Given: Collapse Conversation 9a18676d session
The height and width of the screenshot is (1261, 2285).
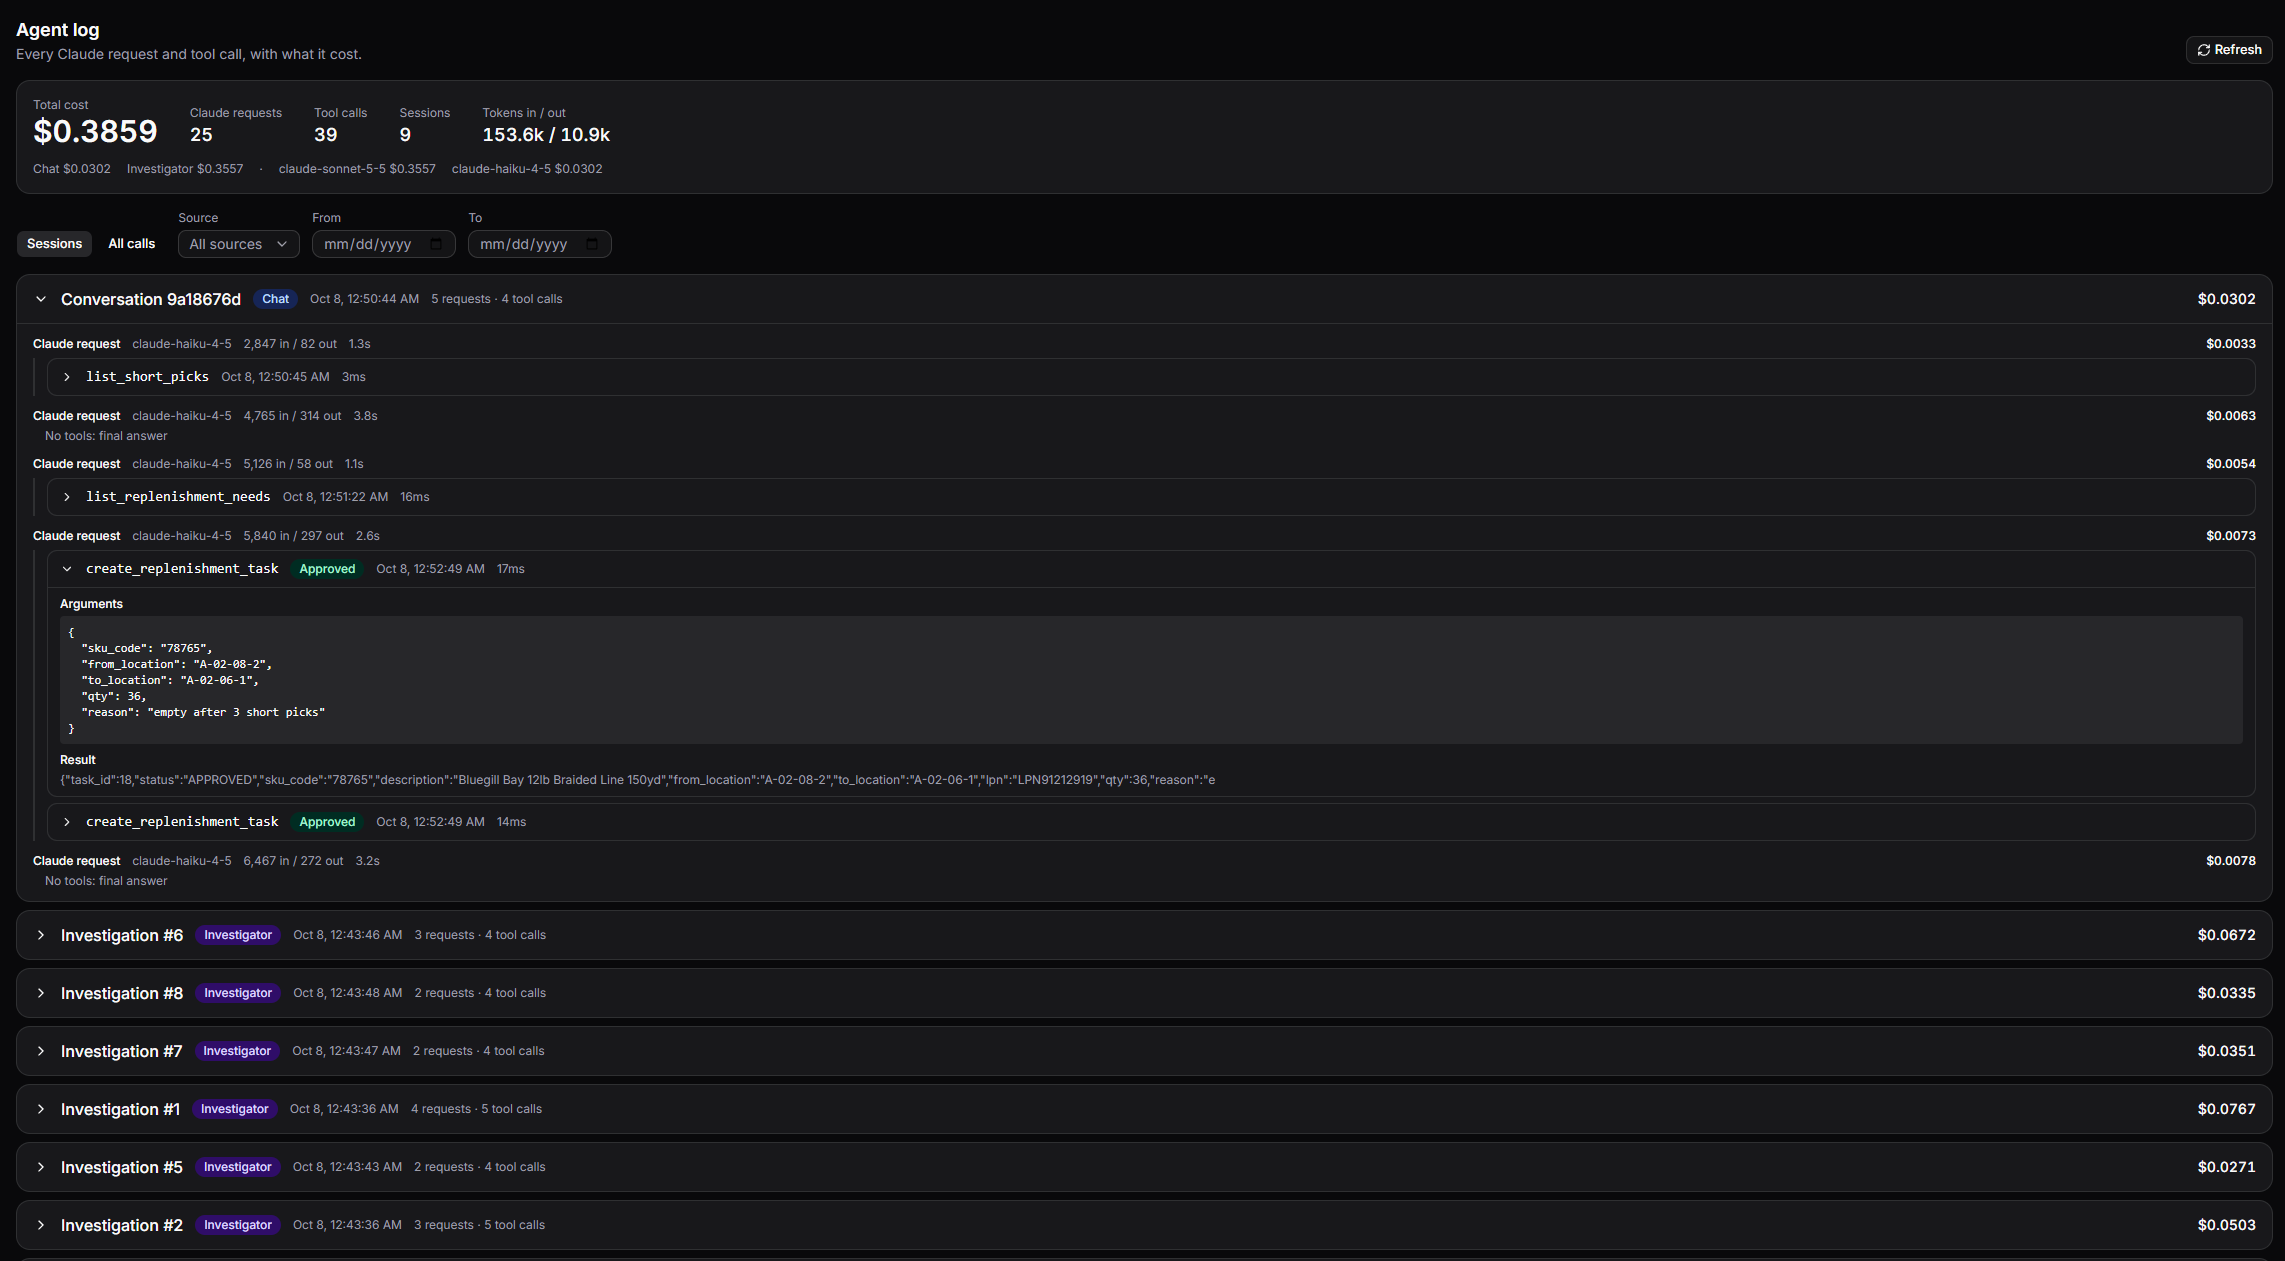Looking at the screenshot, I should click(x=41, y=299).
